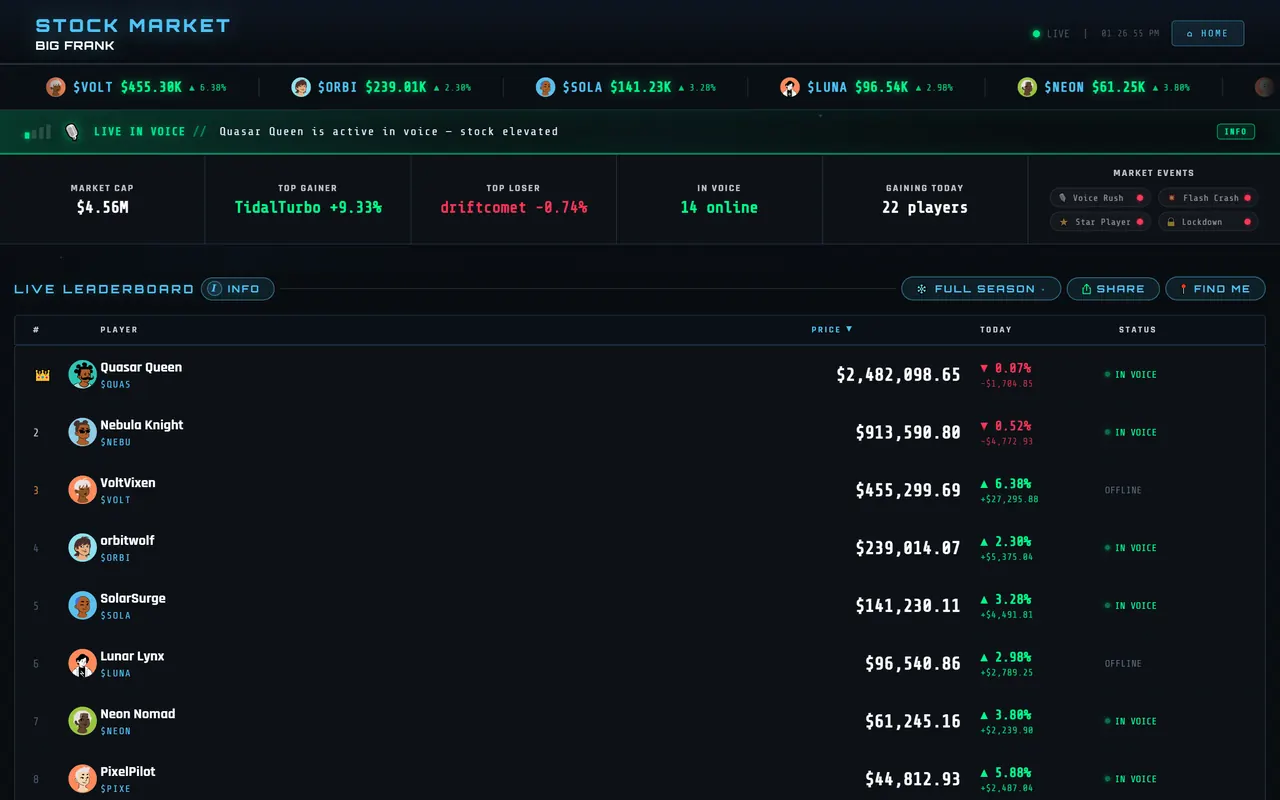Click Quasar Queen's IN VOICE status
Viewport: 1280px width, 800px height.
(1130, 375)
